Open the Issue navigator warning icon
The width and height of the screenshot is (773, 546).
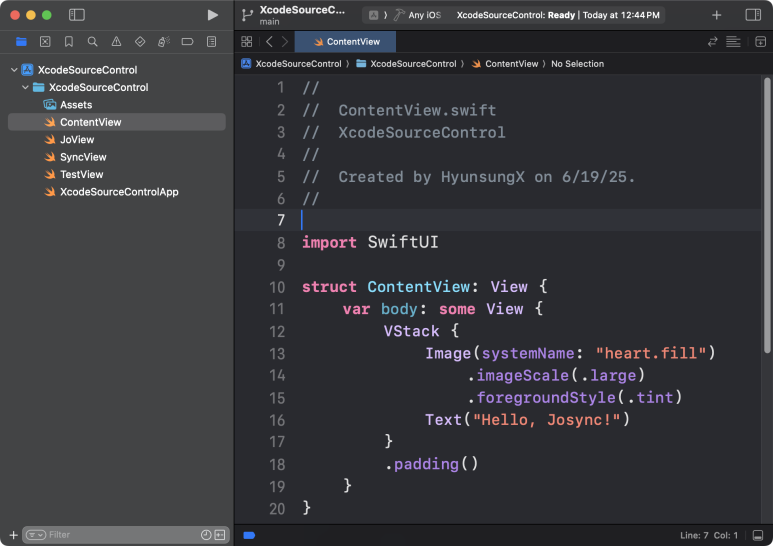click(x=116, y=42)
